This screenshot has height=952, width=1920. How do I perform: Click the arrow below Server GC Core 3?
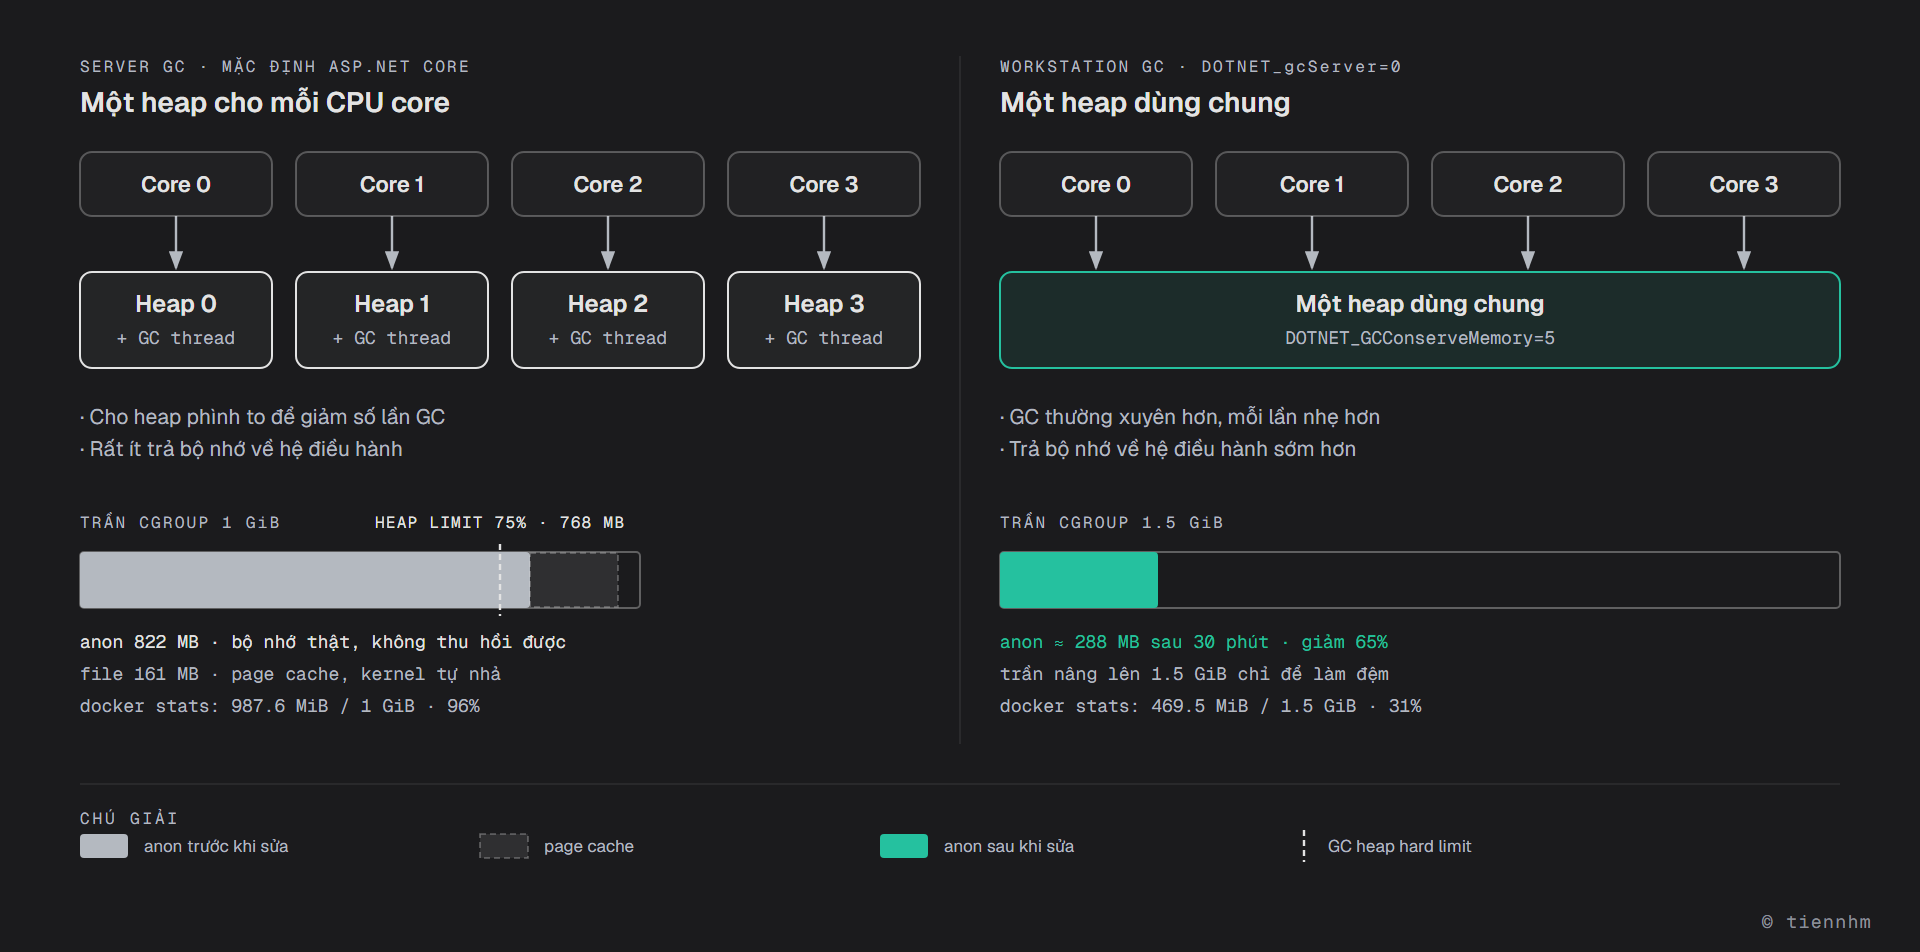point(824,244)
